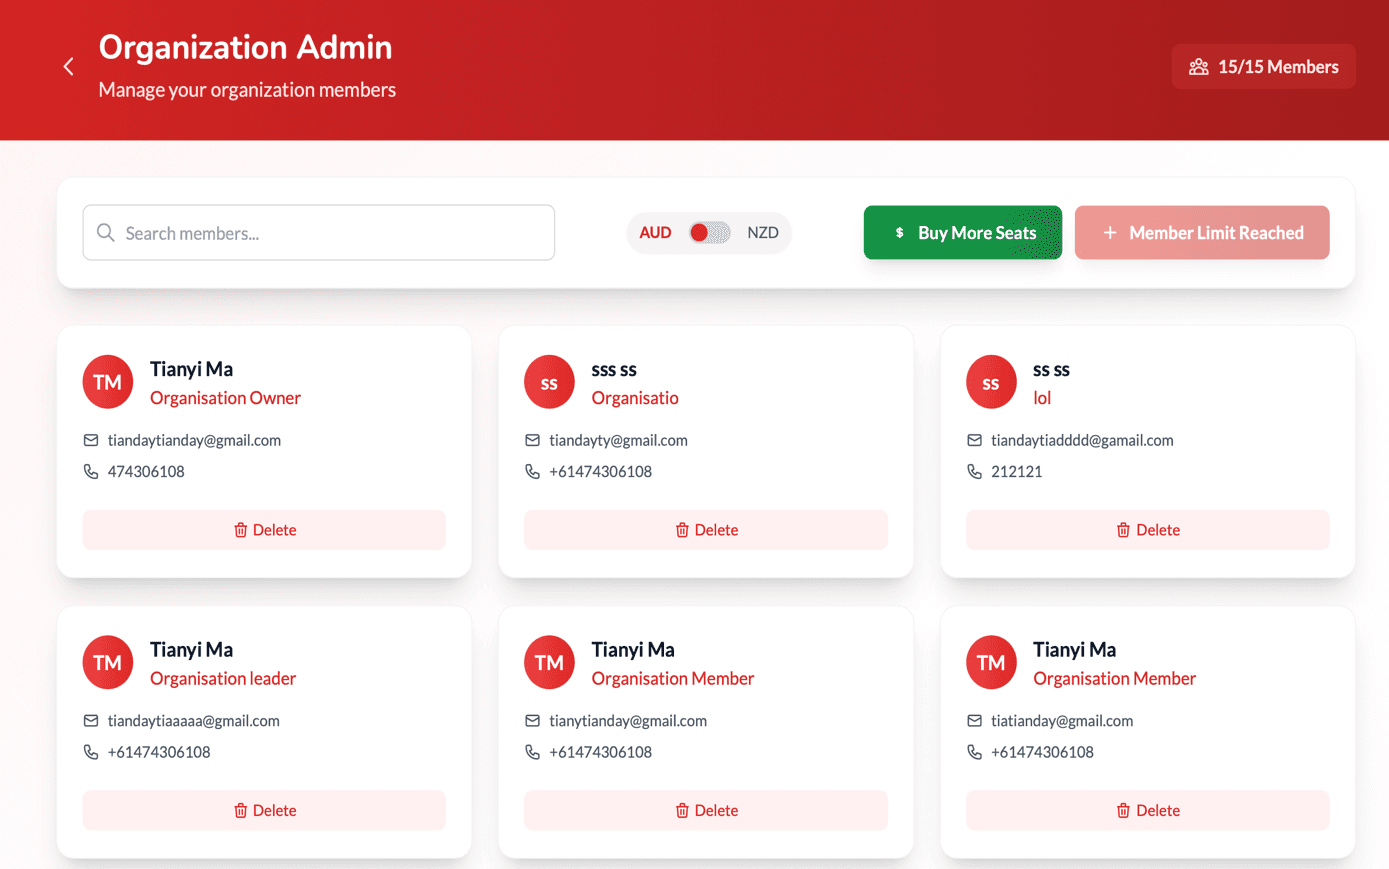This screenshot has height=869, width=1389.
Task: Toggle currency switch from AUD to NZD
Action: [x=709, y=232]
